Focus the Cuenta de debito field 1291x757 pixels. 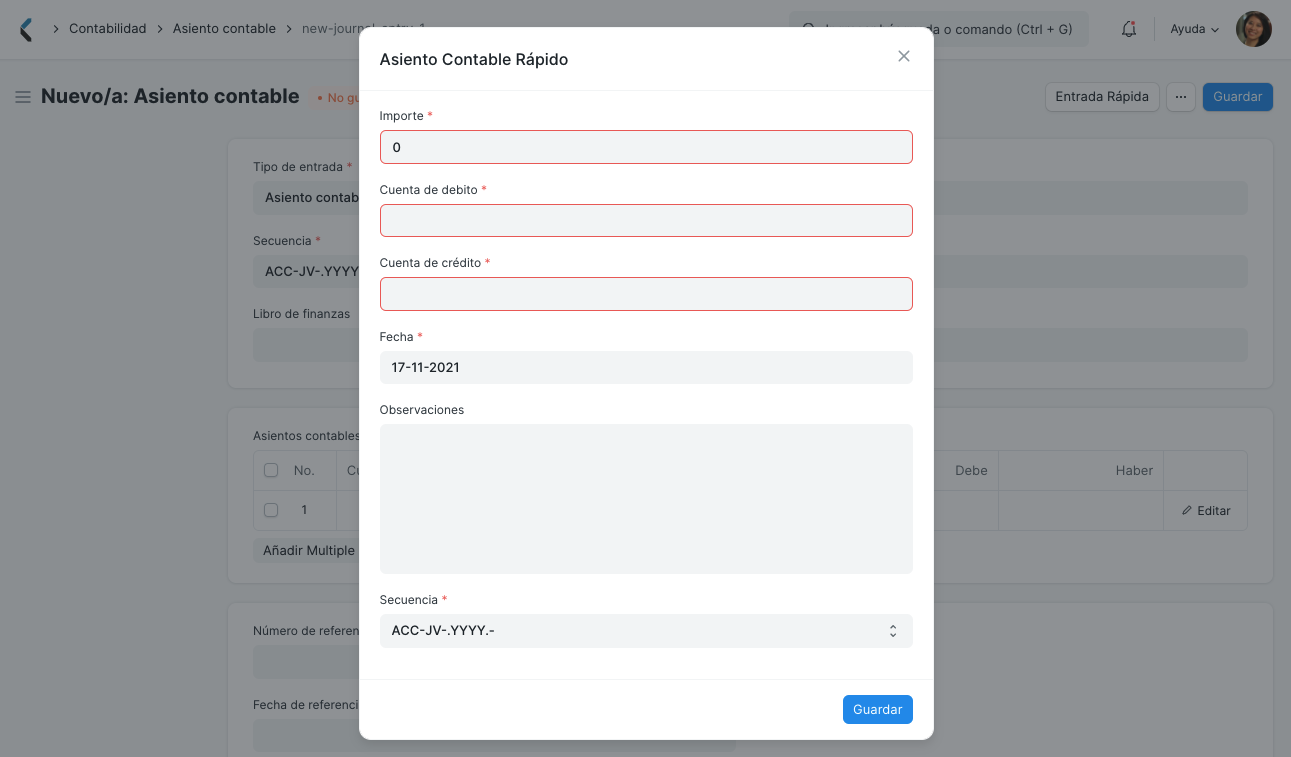646,220
